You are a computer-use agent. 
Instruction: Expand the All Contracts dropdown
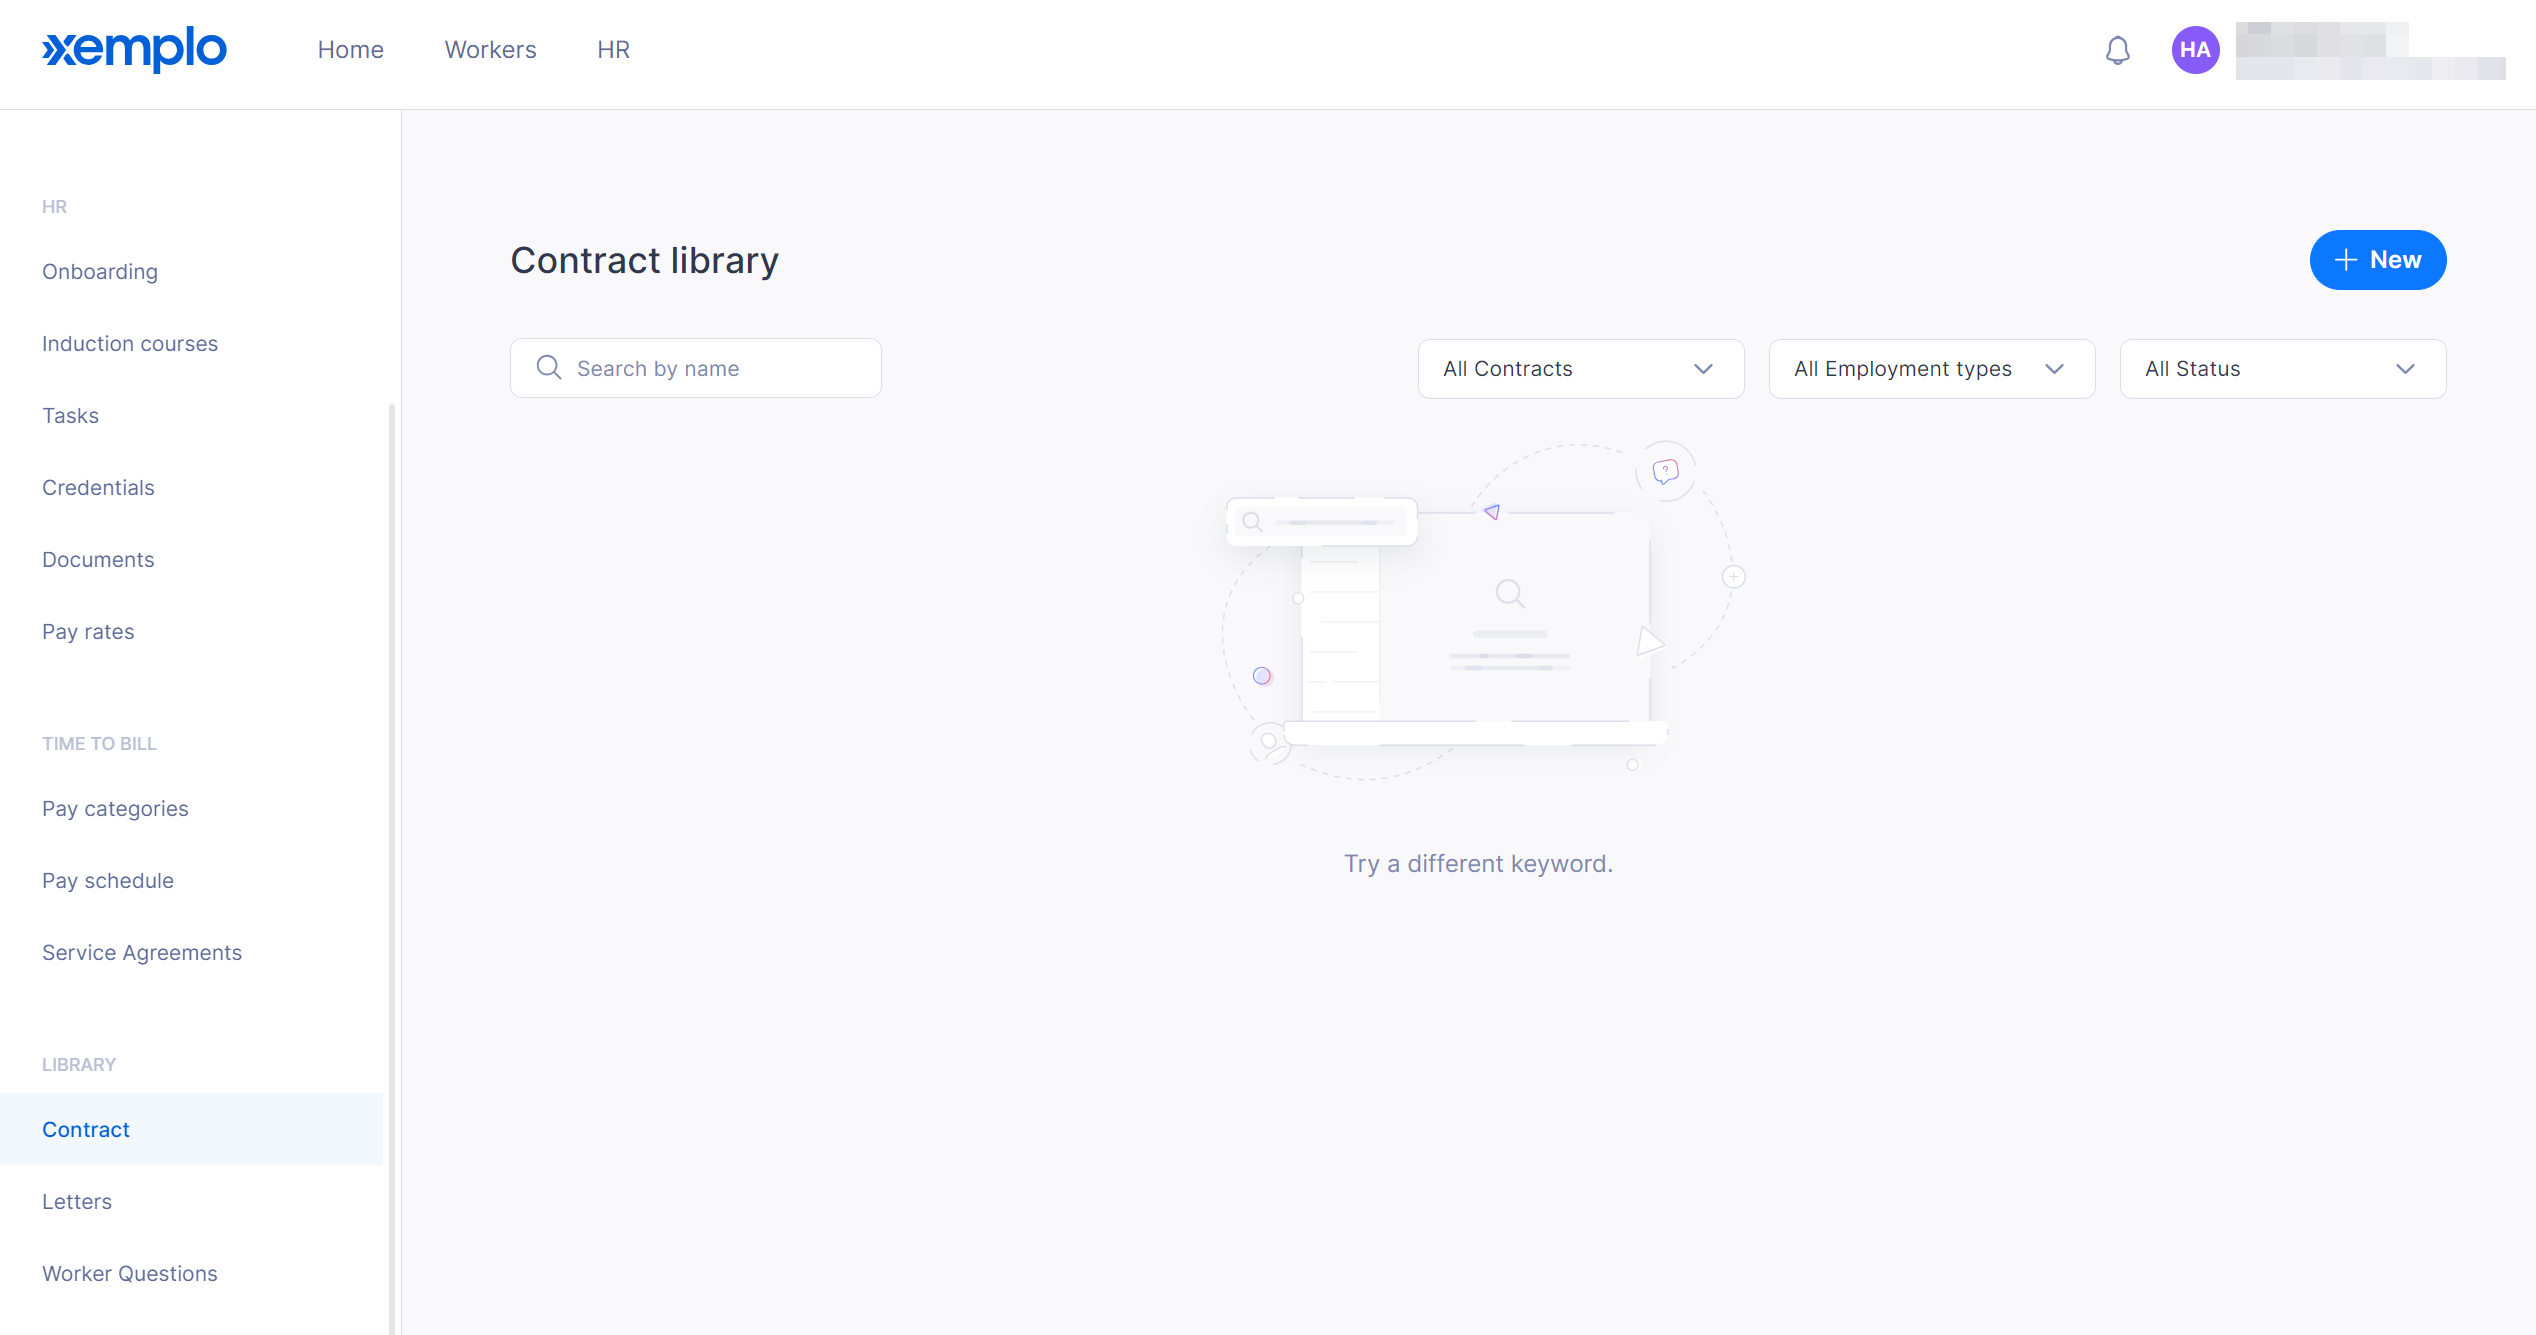point(1580,369)
